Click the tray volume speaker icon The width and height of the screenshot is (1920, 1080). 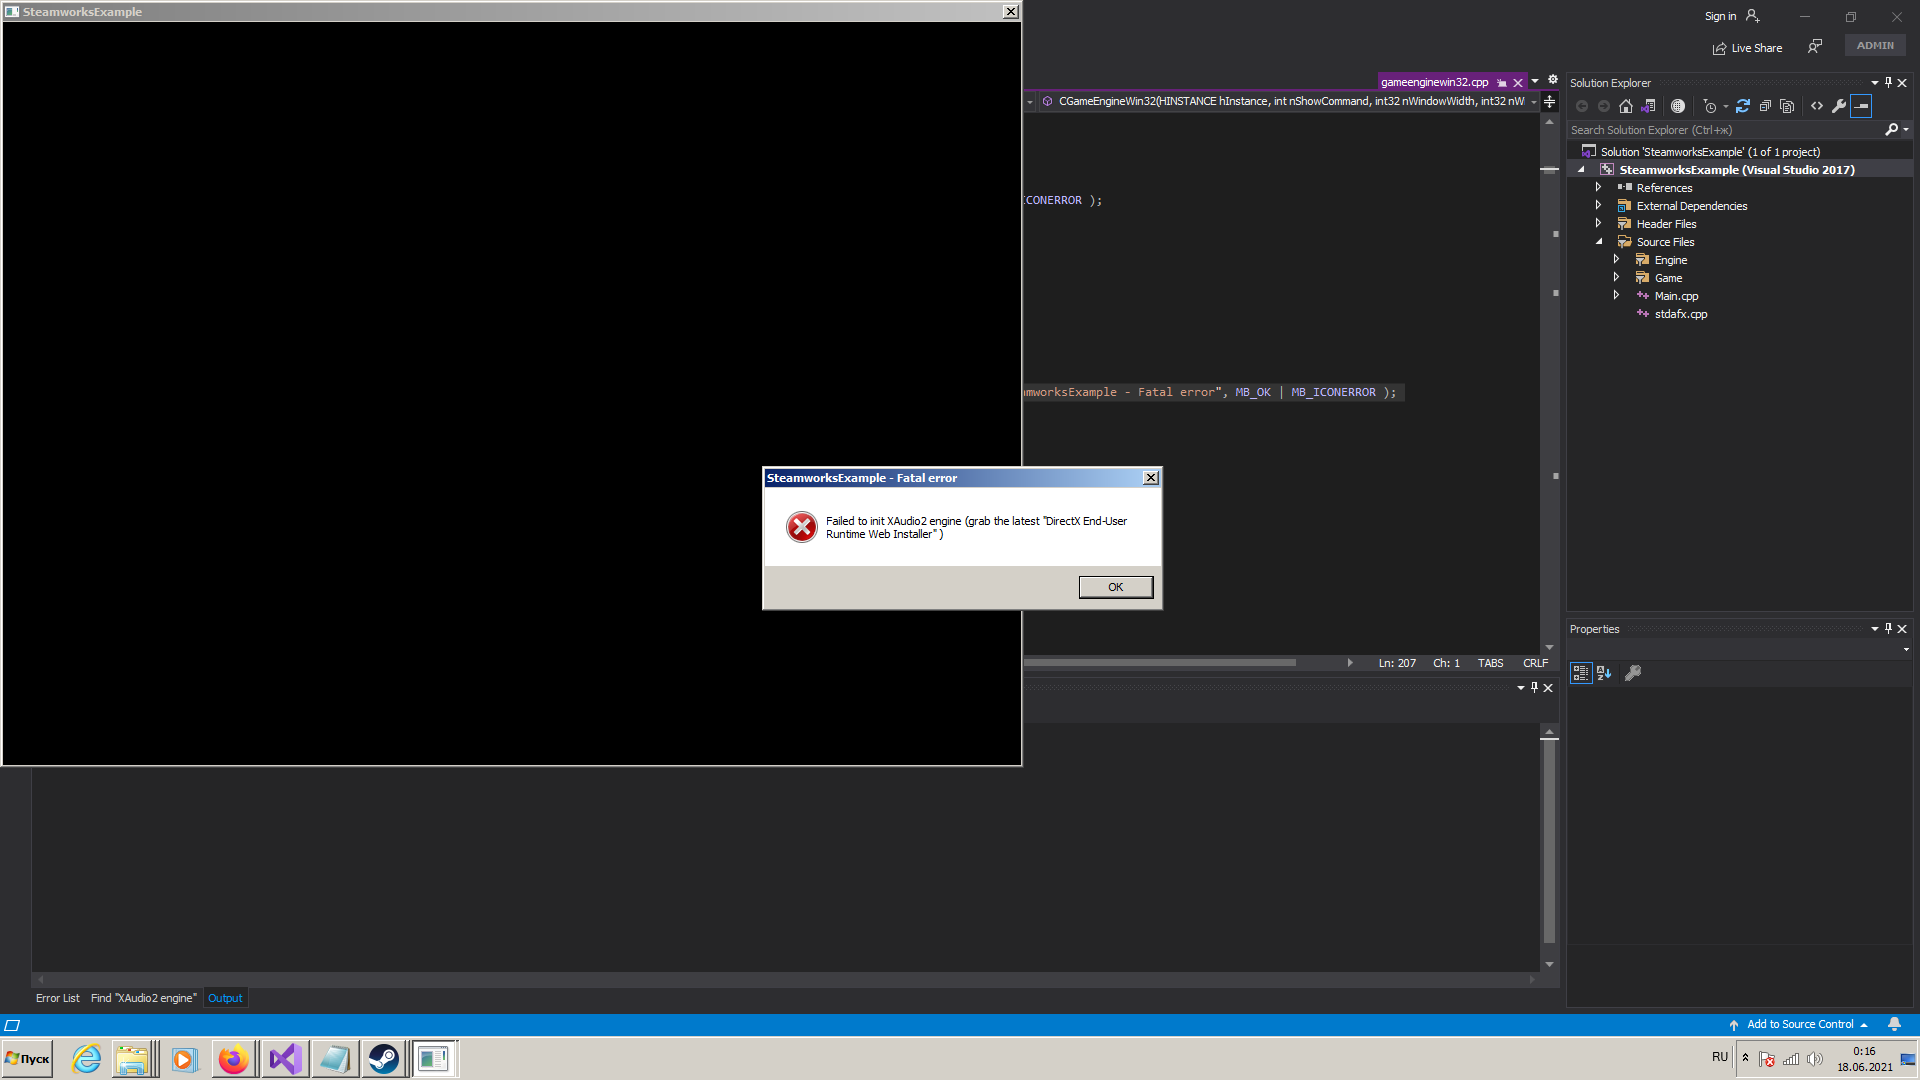(x=1815, y=1059)
